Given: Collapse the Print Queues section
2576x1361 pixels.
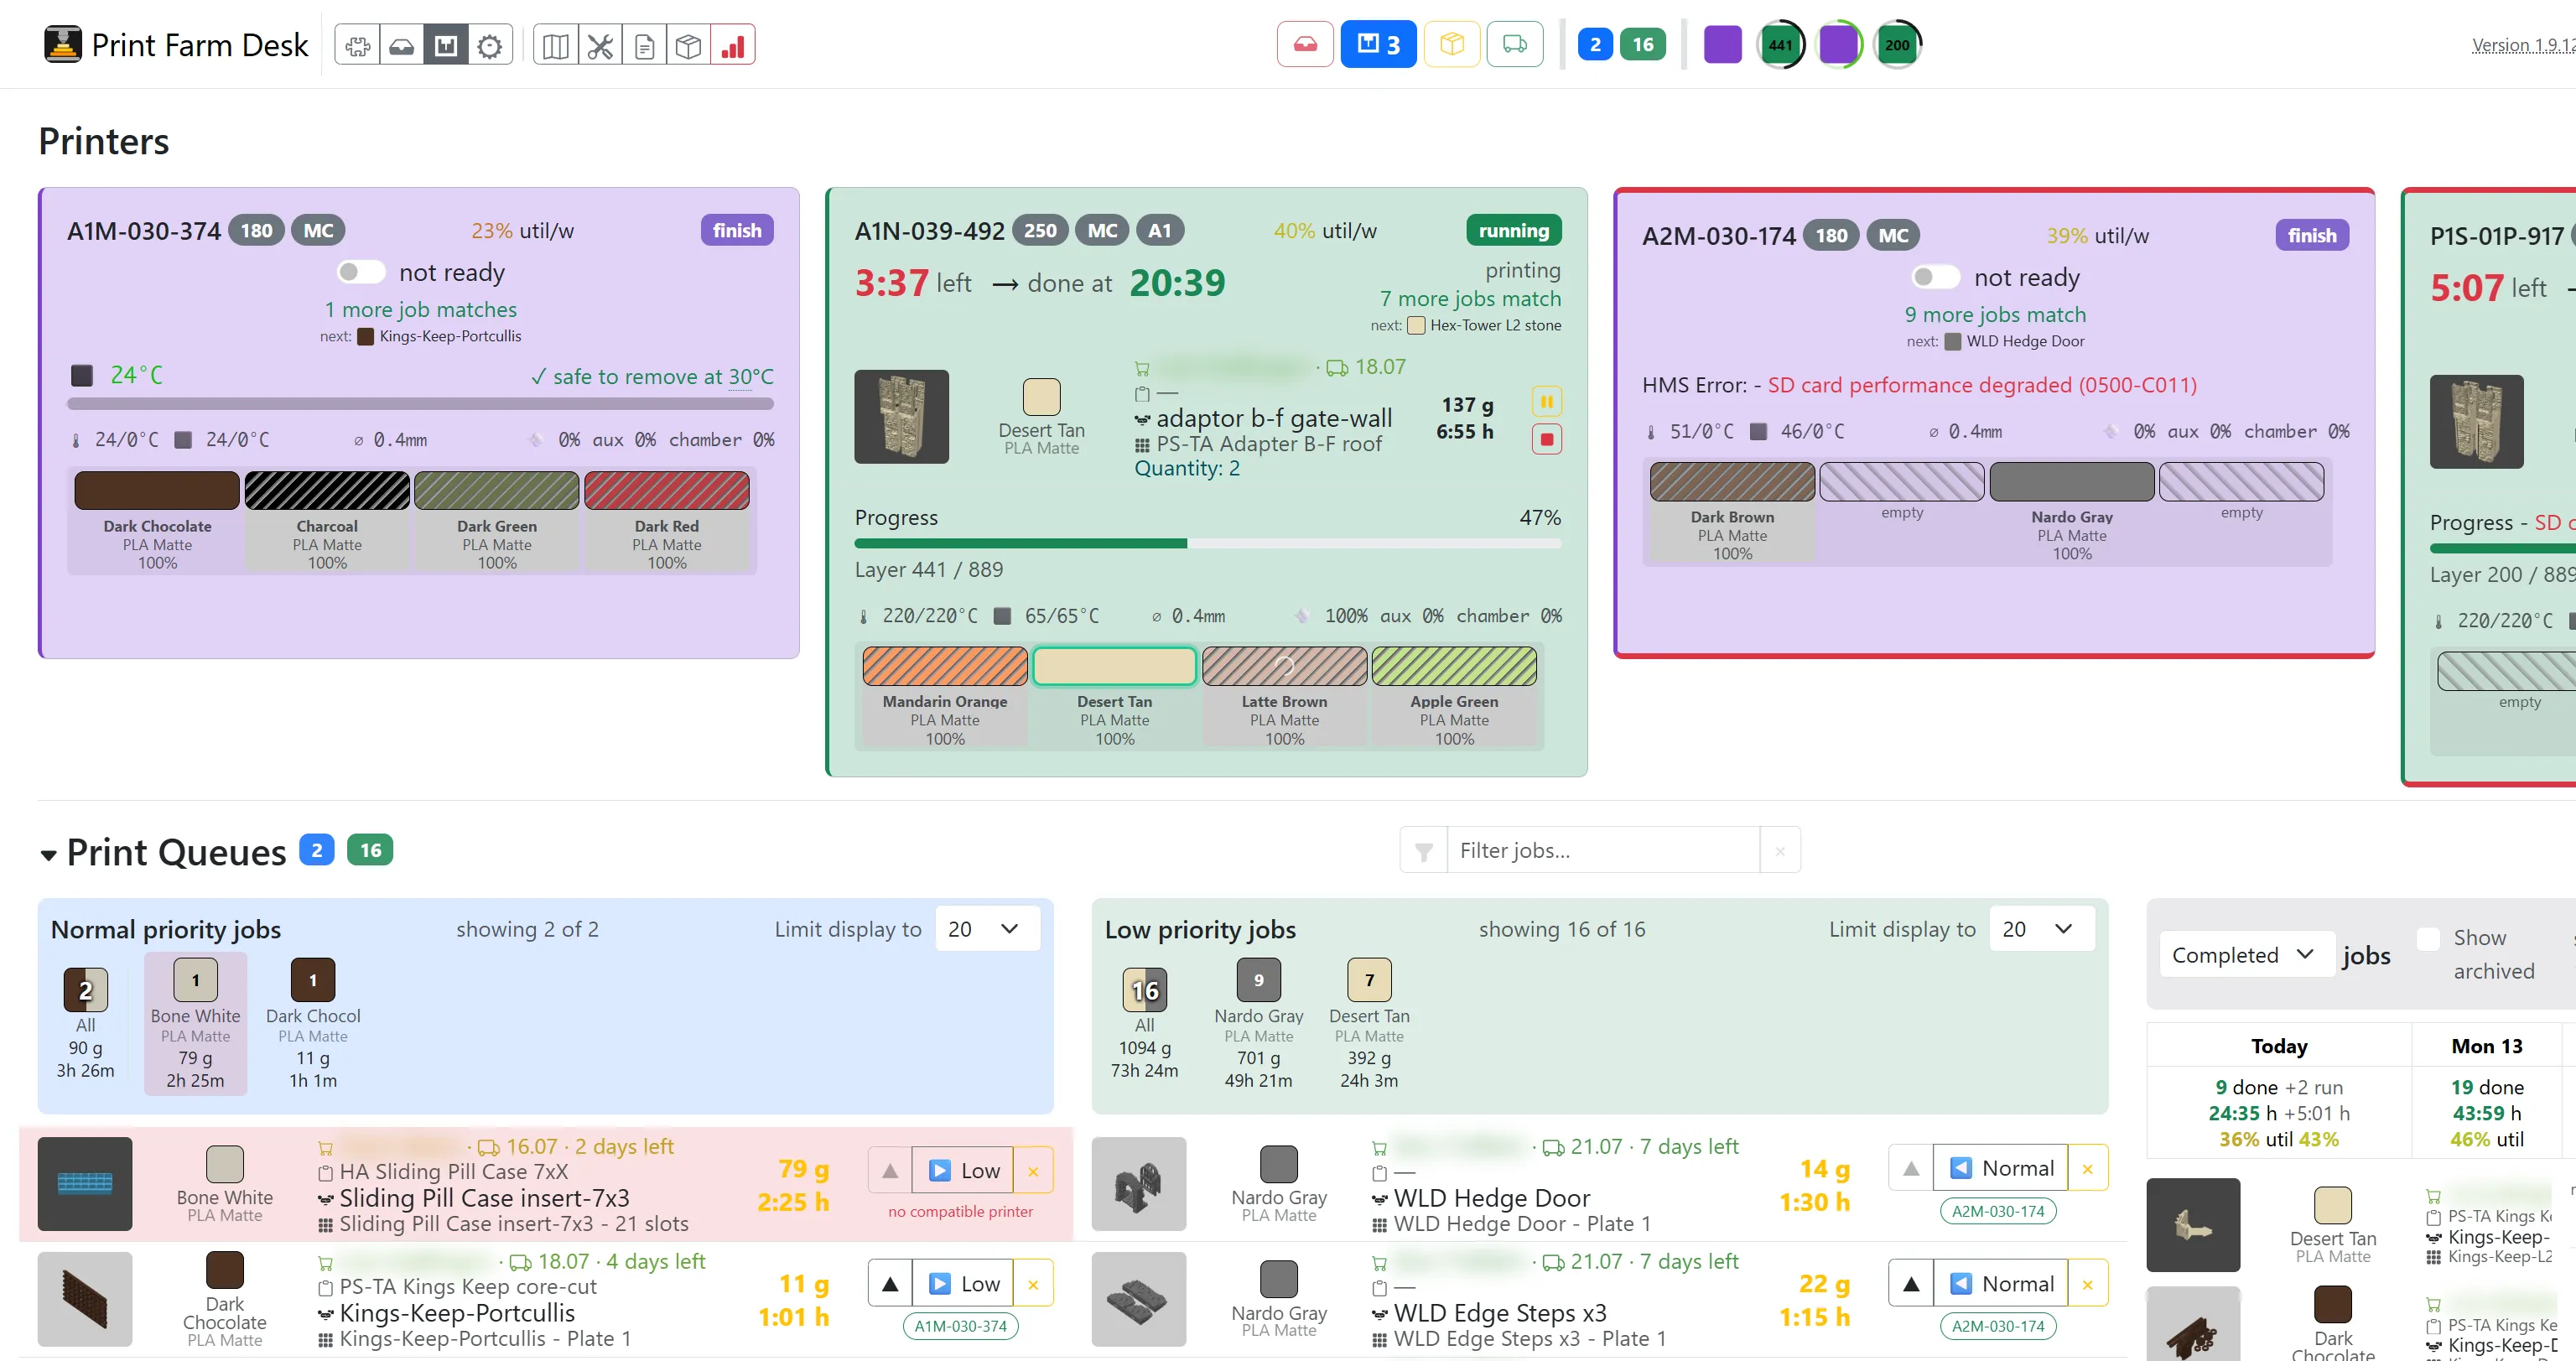Looking at the screenshot, I should tap(48, 855).
